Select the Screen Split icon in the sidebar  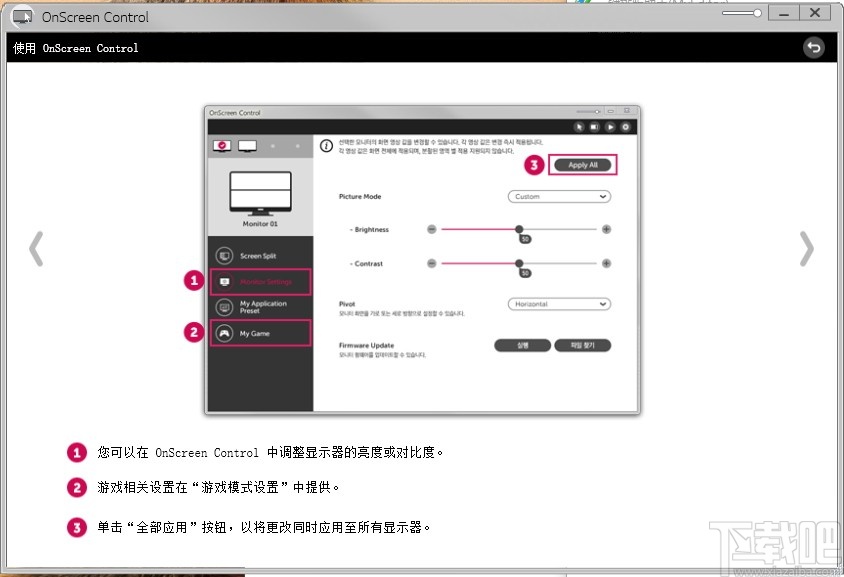(x=226, y=254)
